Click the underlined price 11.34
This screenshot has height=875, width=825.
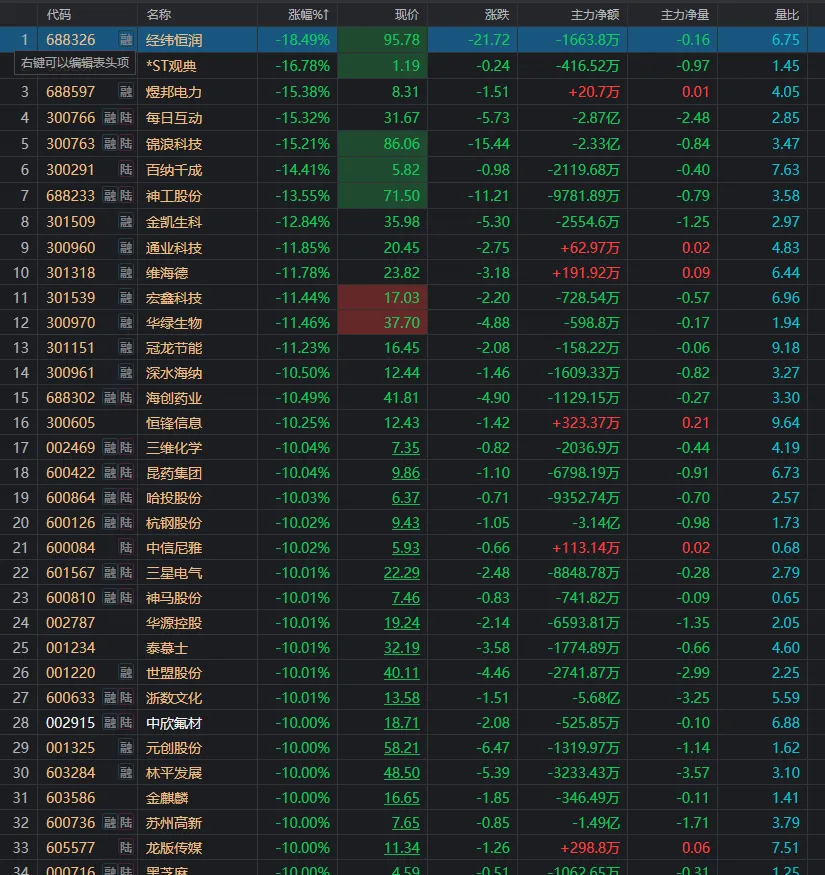401,848
